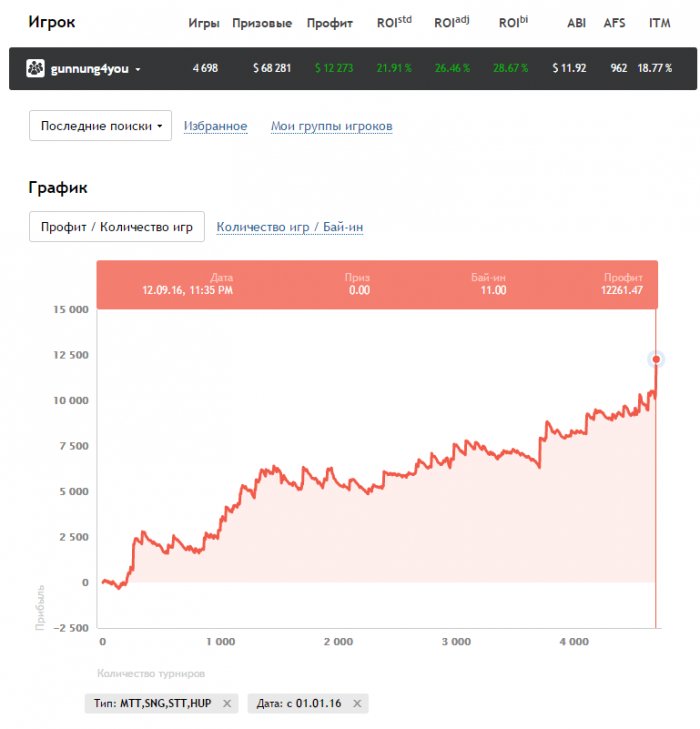Screen dimensions: 700x729
Task: Open Мои группы игроков link
Action: pos(331,126)
